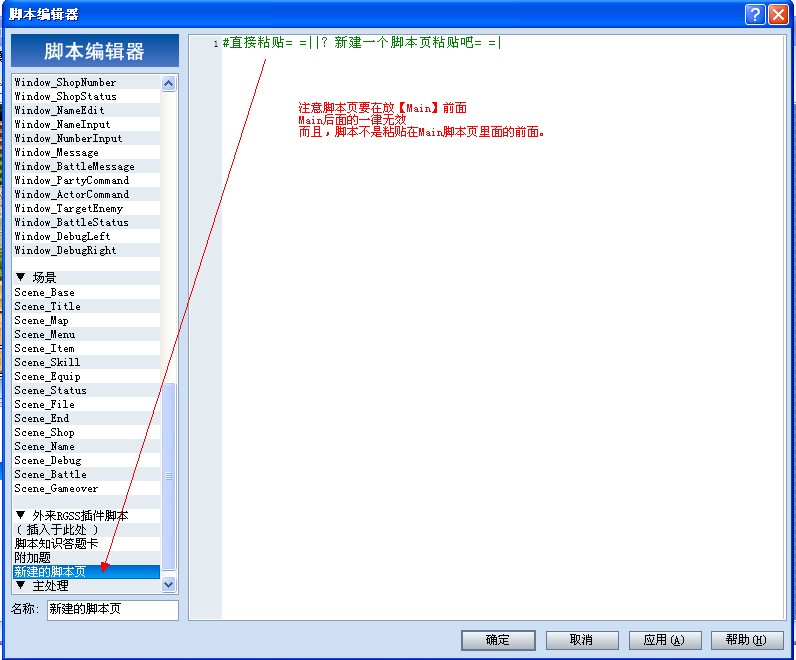This screenshot has width=796, height=660.
Task: Click the 确定 button
Action: (x=498, y=640)
